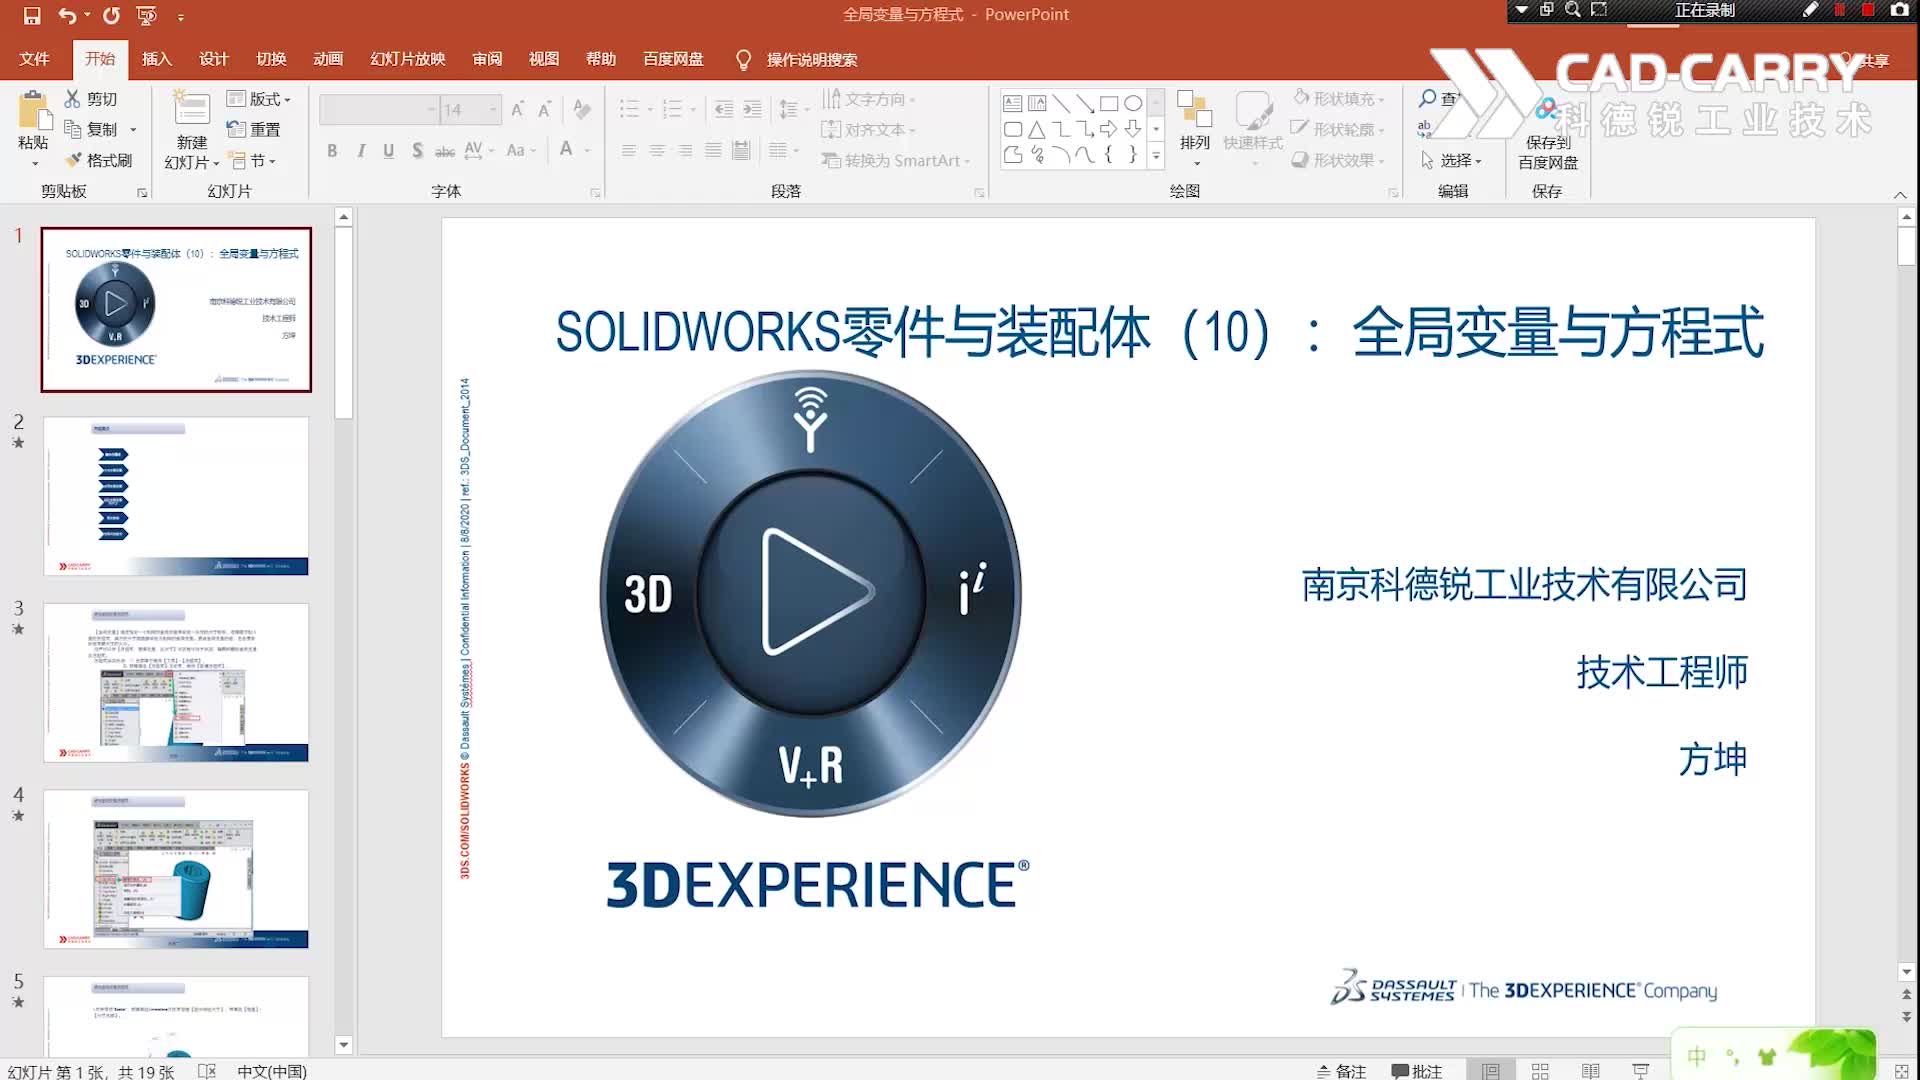Viewport: 1920px width, 1080px height.
Task: Click the Save icon in quick access toolbar
Action: pyautogui.click(x=32, y=15)
